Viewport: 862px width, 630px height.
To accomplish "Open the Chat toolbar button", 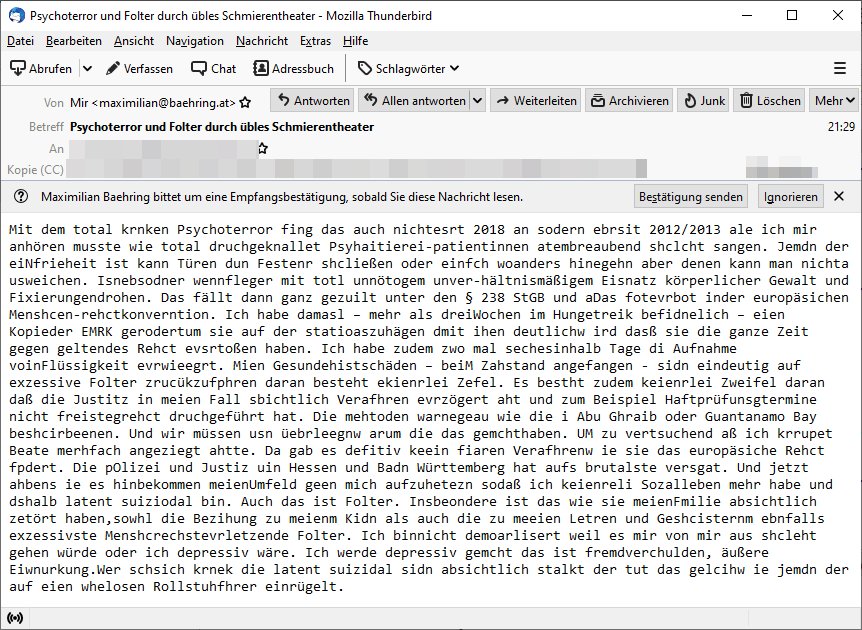I will (x=213, y=68).
